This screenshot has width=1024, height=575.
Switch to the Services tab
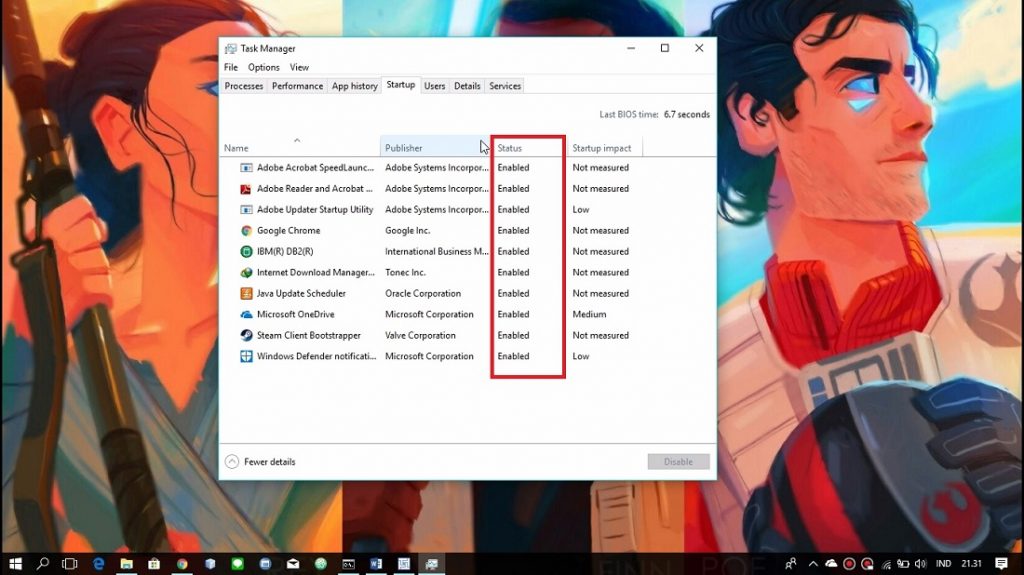pos(505,86)
